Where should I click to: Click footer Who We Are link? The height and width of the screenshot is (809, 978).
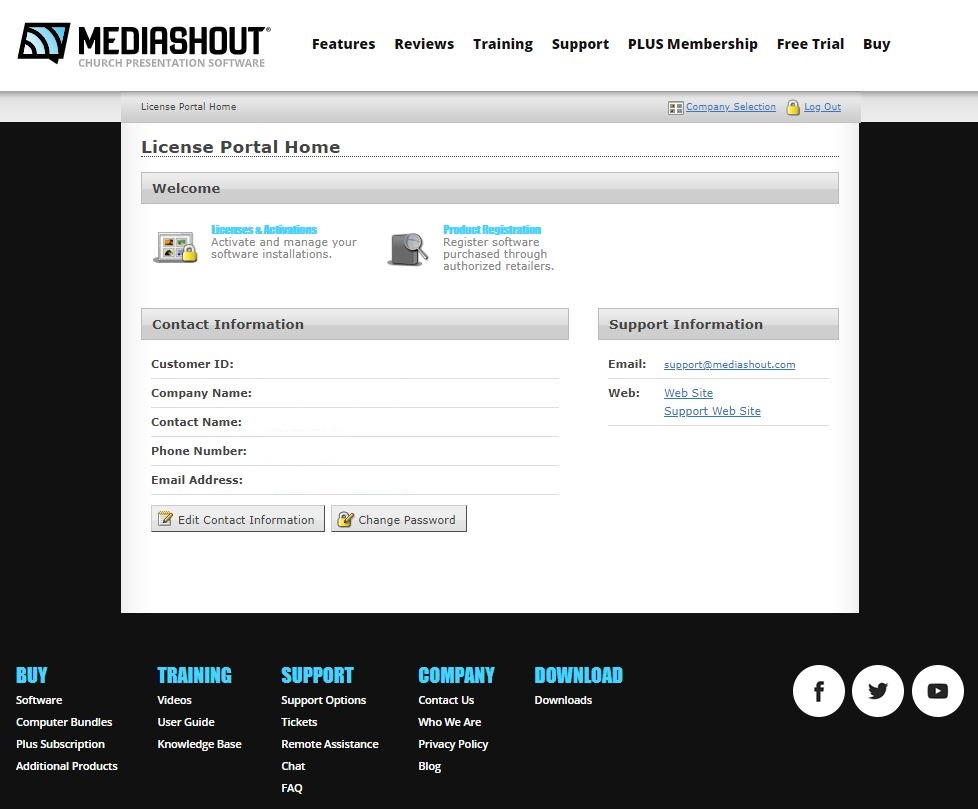tap(449, 722)
